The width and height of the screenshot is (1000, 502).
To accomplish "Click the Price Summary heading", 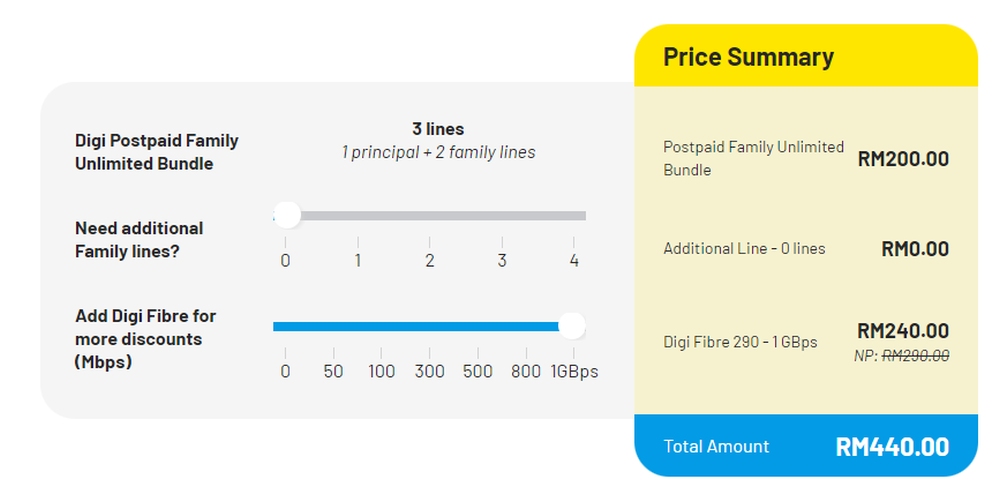I will [748, 57].
